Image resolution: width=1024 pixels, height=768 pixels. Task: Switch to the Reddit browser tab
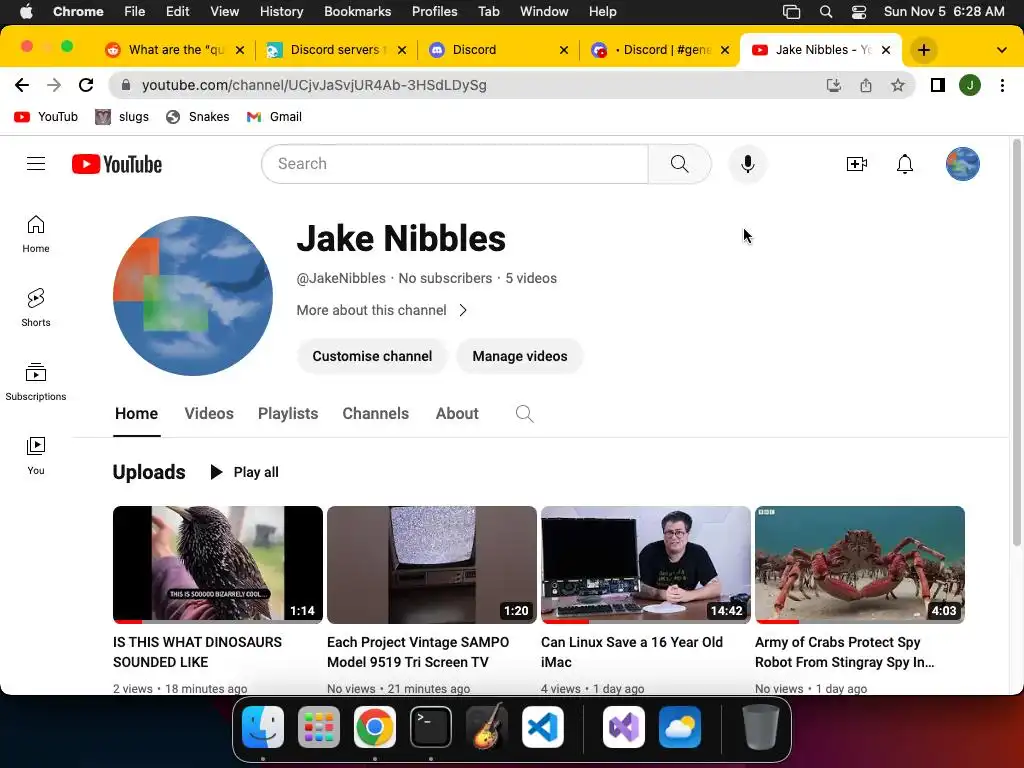coord(175,50)
